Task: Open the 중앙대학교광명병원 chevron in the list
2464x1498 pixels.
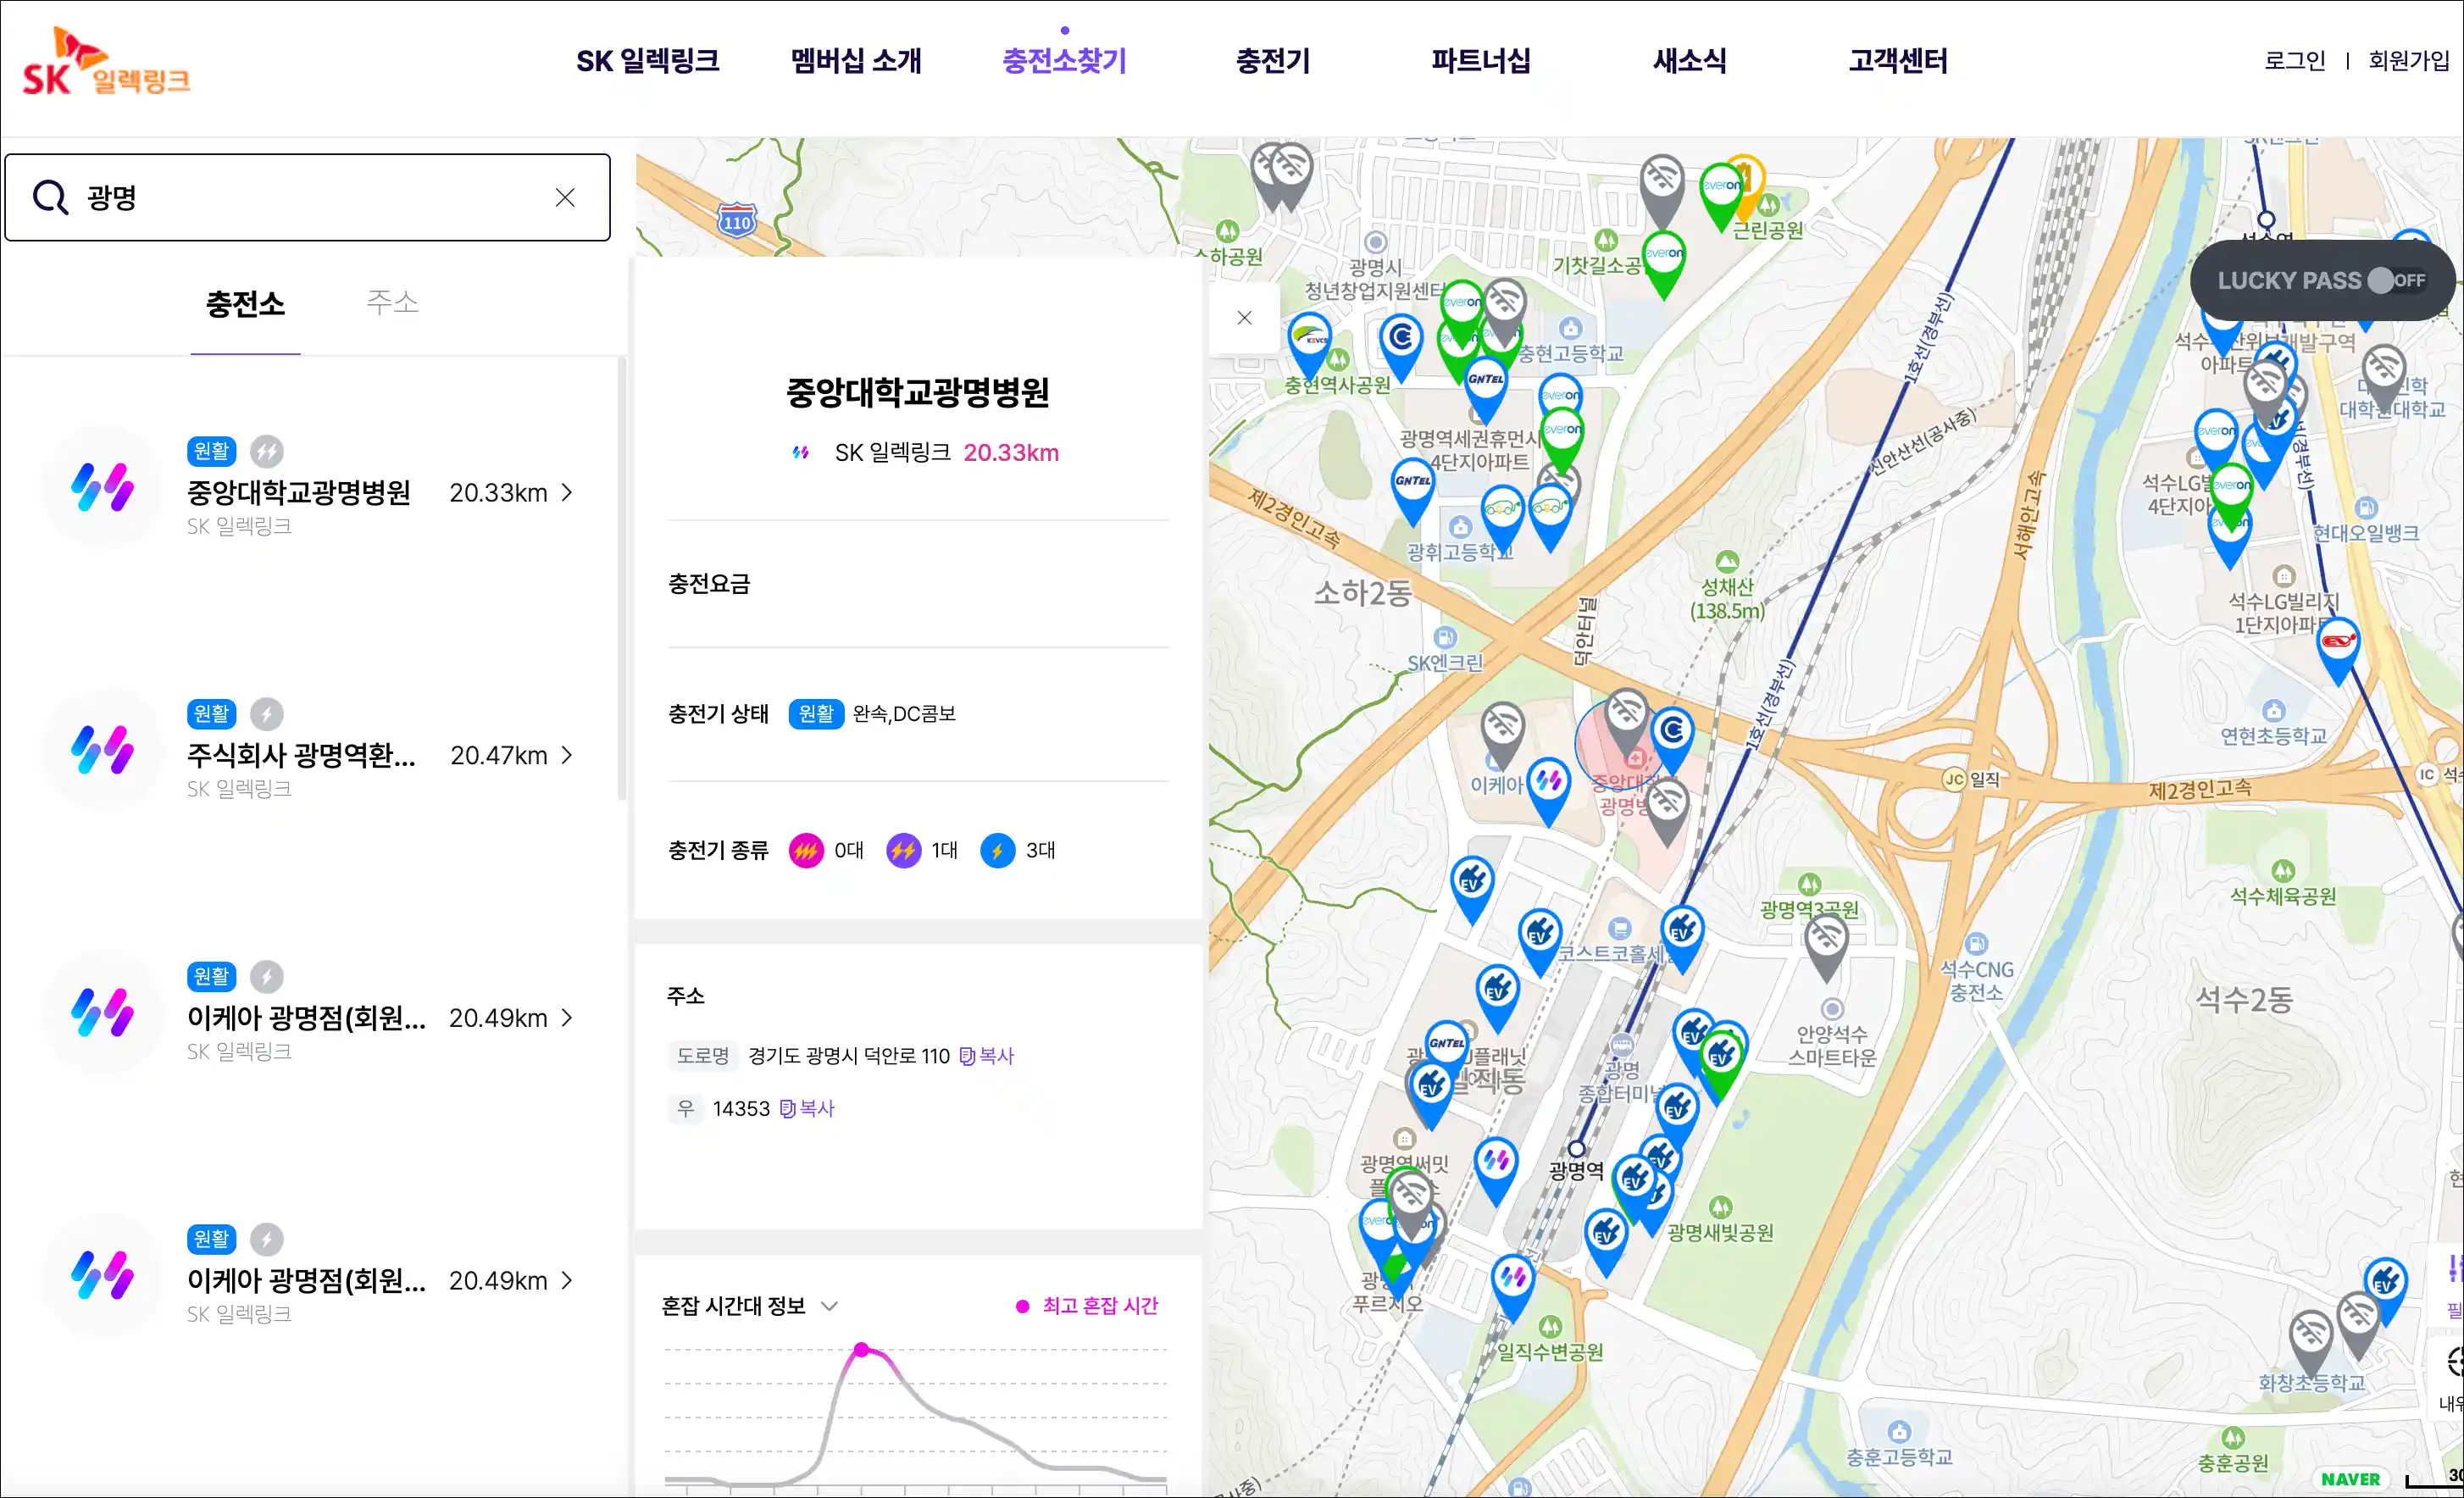Action: (568, 493)
